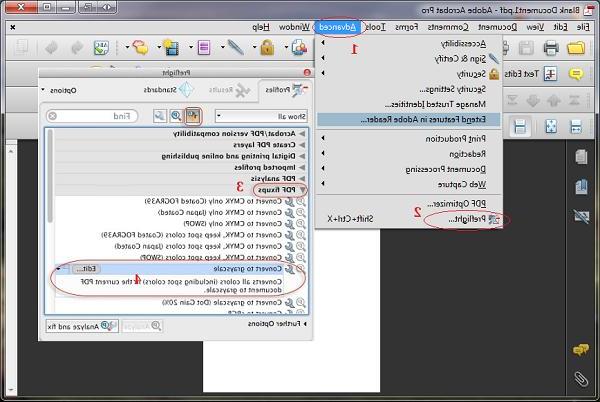Viewport: 600px width, 402px height.
Task: Switch to the Results tab
Action: (230, 90)
